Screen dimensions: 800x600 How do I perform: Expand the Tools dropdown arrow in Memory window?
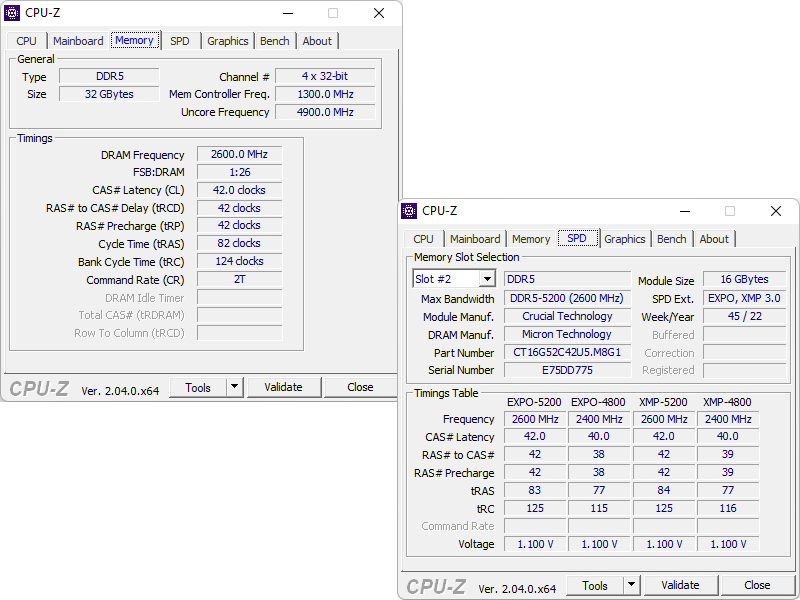point(234,387)
